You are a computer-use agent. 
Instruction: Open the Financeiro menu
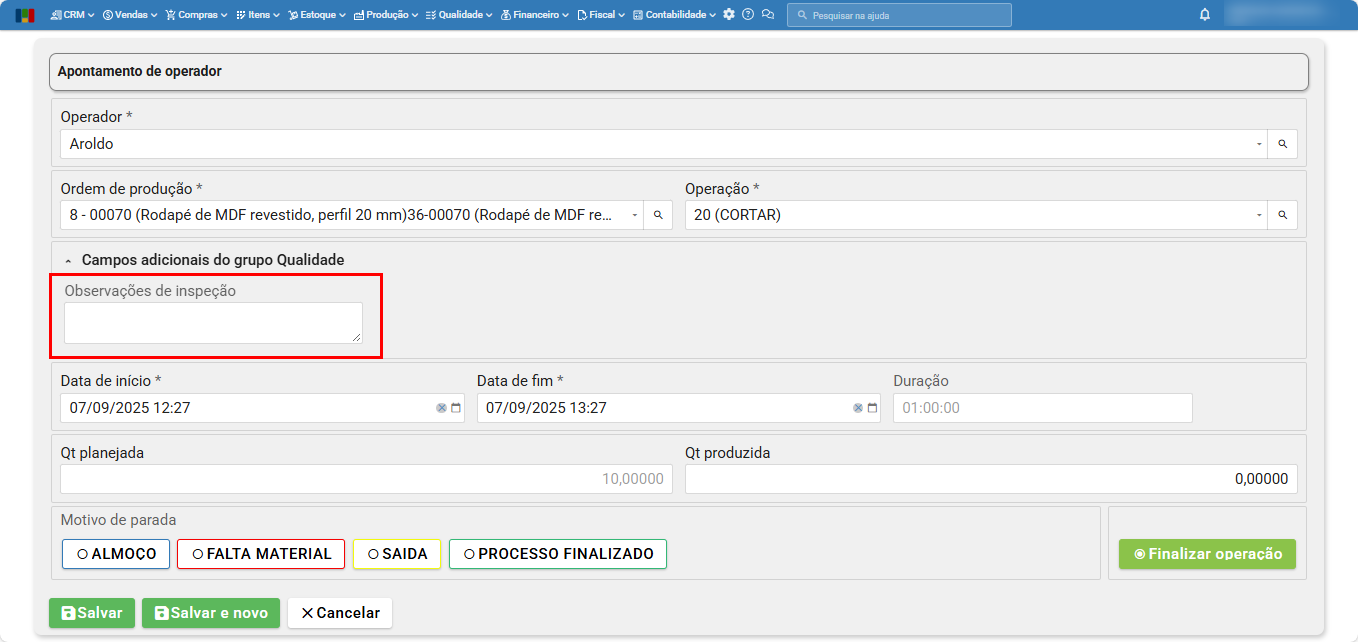[534, 15]
